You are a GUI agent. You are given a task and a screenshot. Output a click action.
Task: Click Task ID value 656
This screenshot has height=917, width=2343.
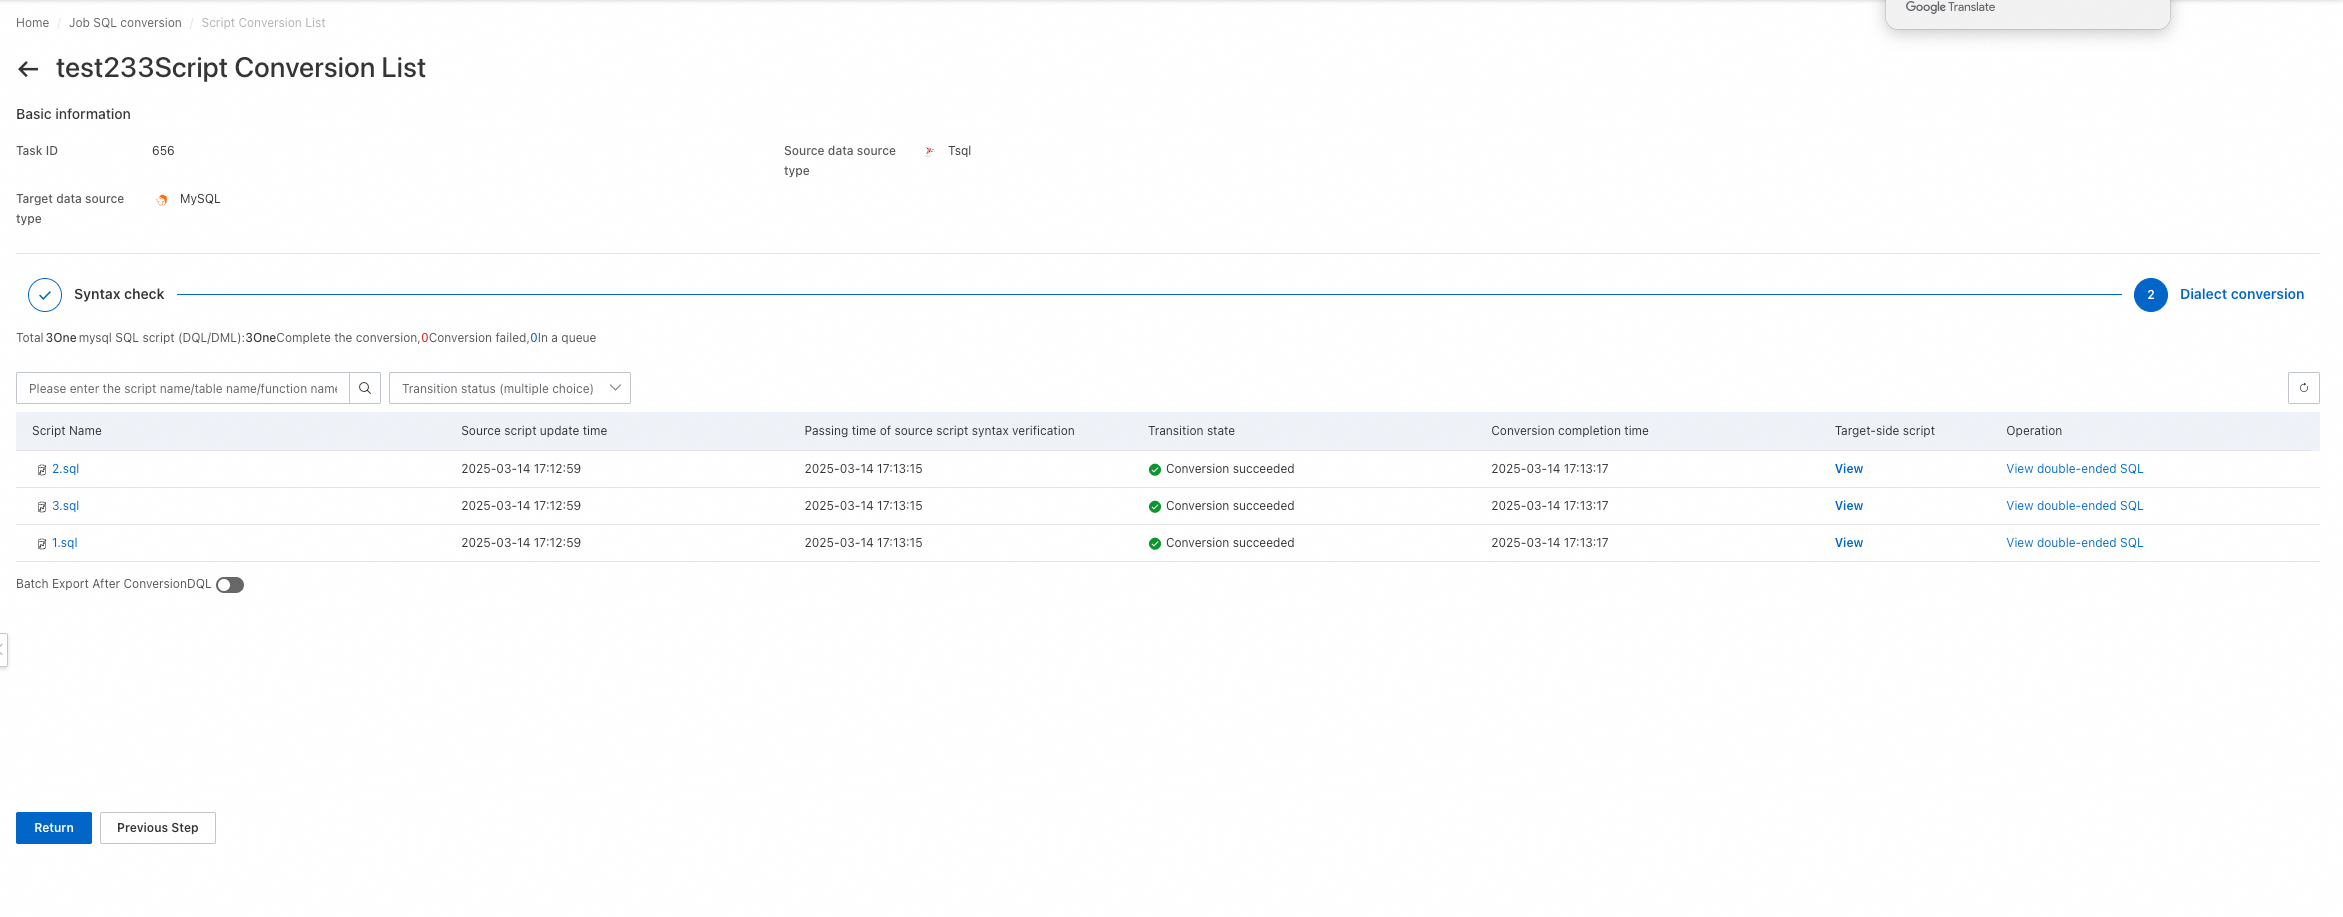(x=163, y=151)
